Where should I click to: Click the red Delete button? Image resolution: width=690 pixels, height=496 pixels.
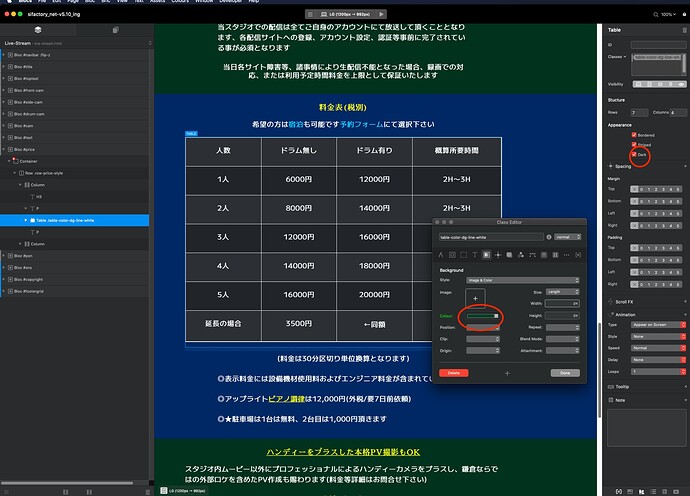point(453,372)
